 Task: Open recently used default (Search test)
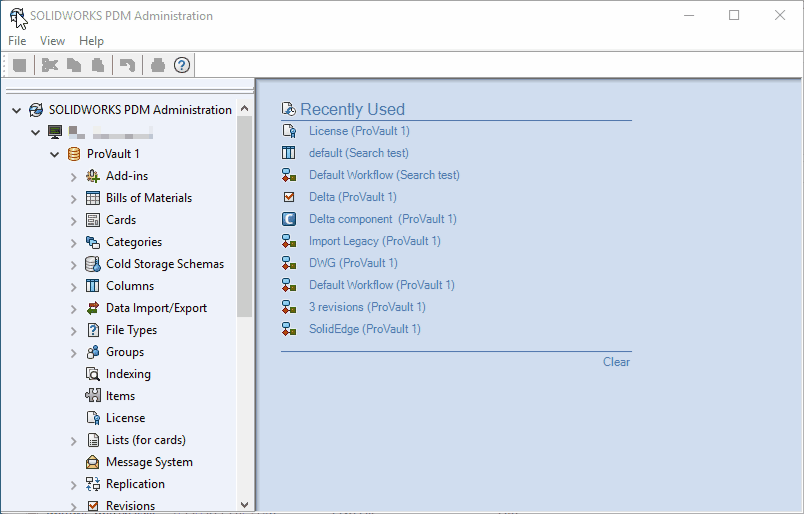tap(358, 153)
